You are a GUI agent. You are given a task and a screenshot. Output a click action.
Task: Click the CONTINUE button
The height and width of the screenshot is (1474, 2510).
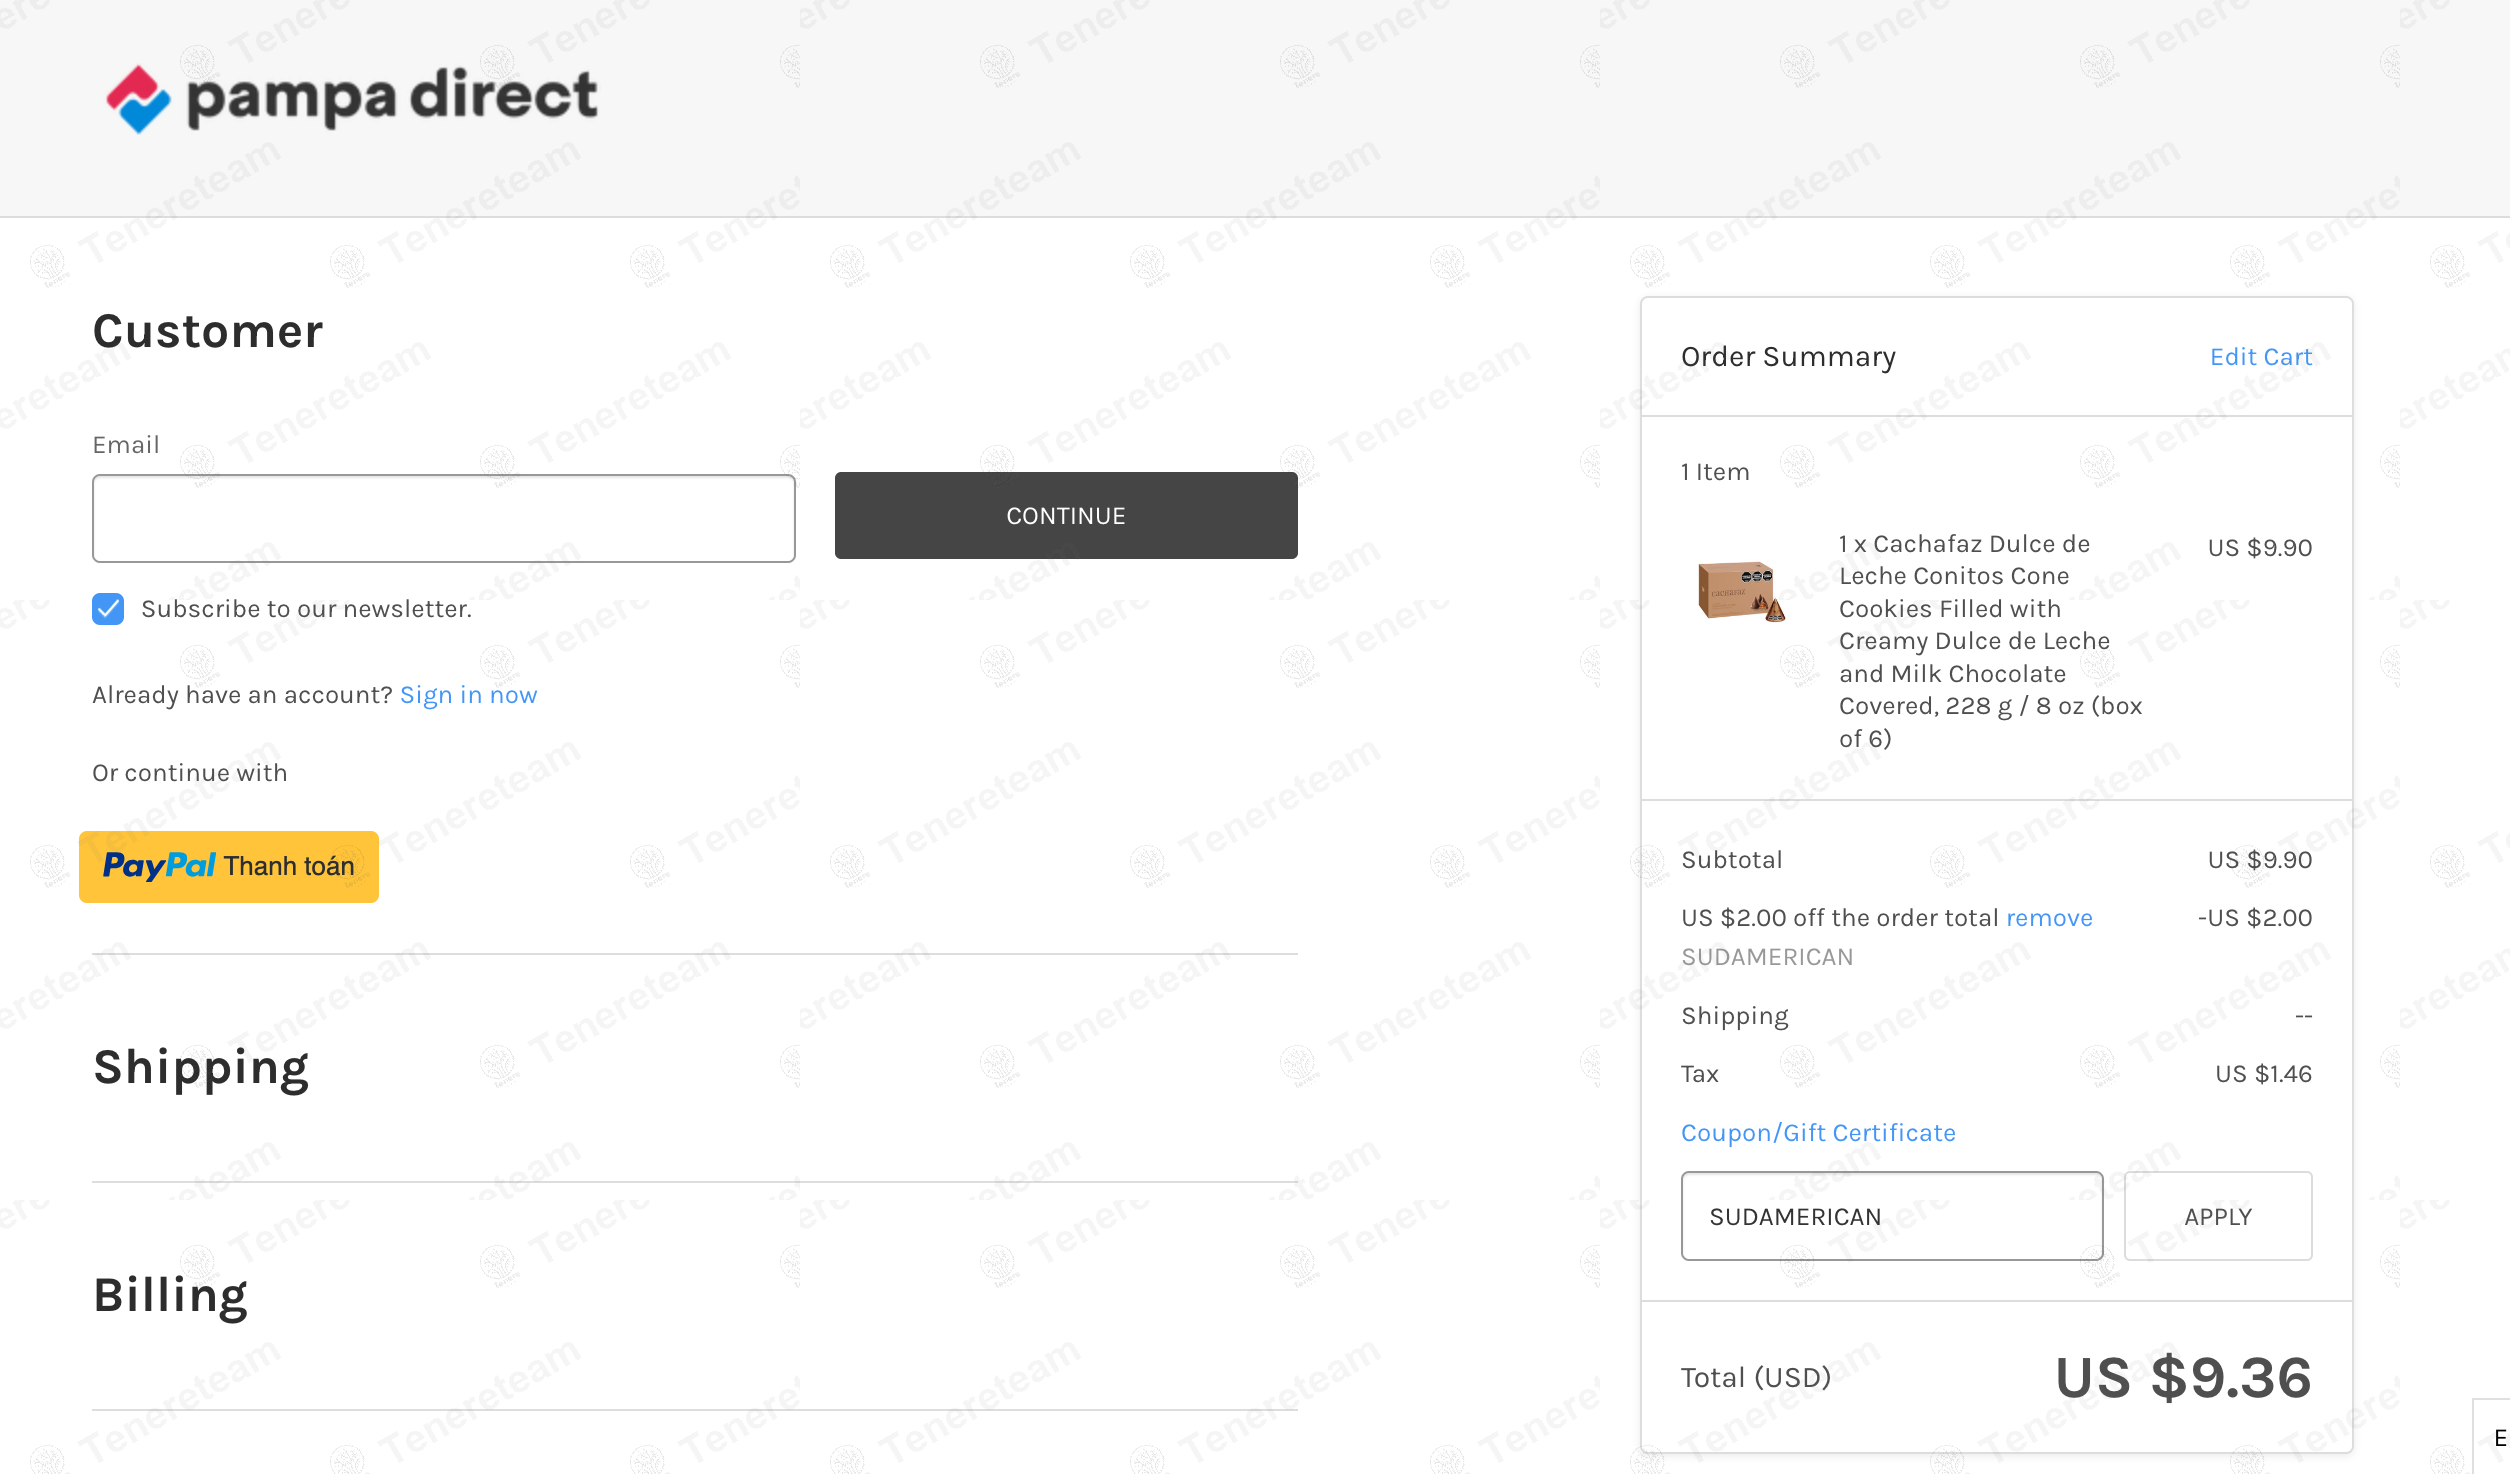tap(1064, 515)
